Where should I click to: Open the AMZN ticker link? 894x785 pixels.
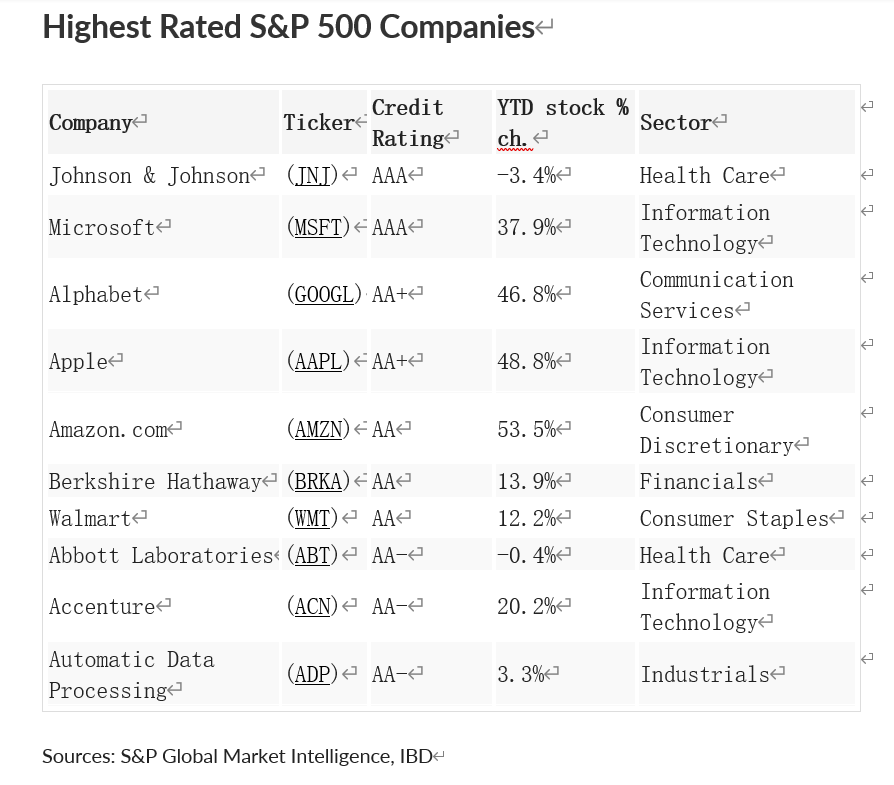(319, 429)
